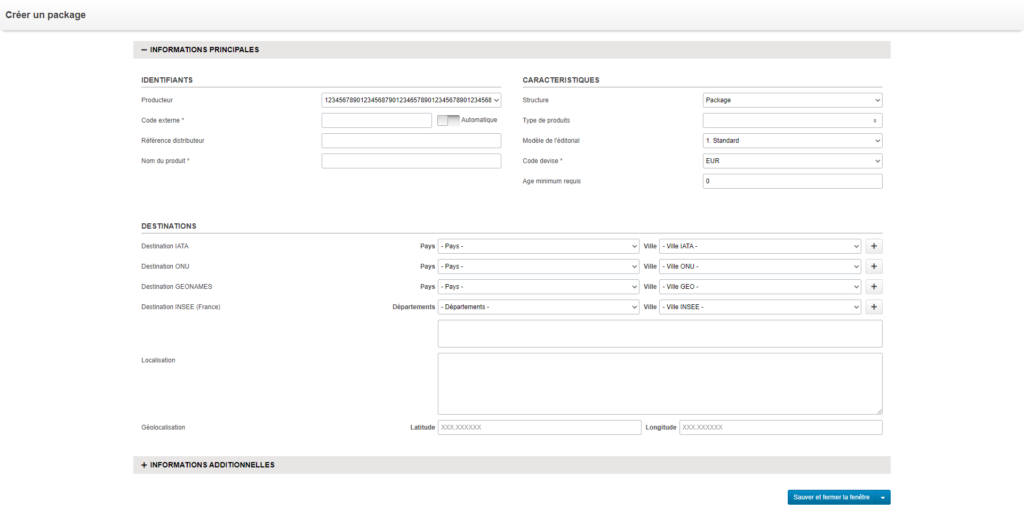Open the Structure dropdown showing Package
The width and height of the screenshot is (1024, 509).
[x=792, y=100]
